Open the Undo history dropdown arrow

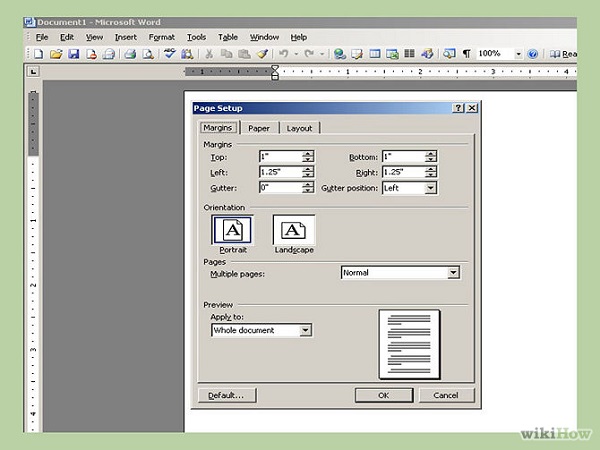[296, 54]
